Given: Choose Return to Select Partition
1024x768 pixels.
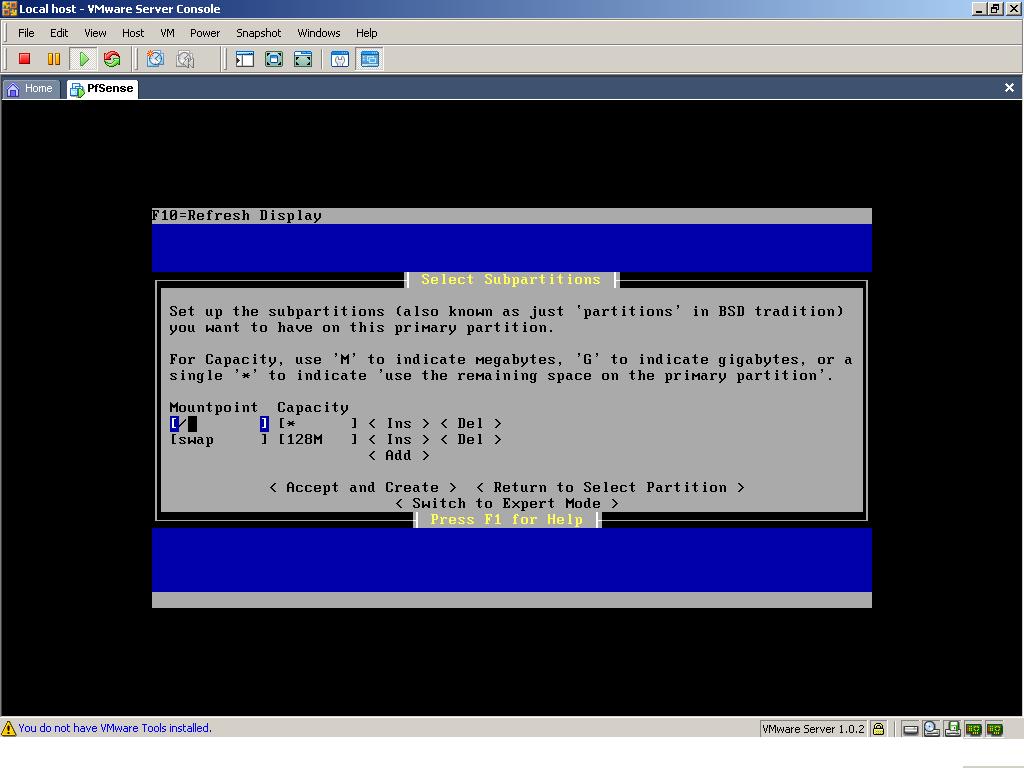Looking at the screenshot, I should [610, 487].
